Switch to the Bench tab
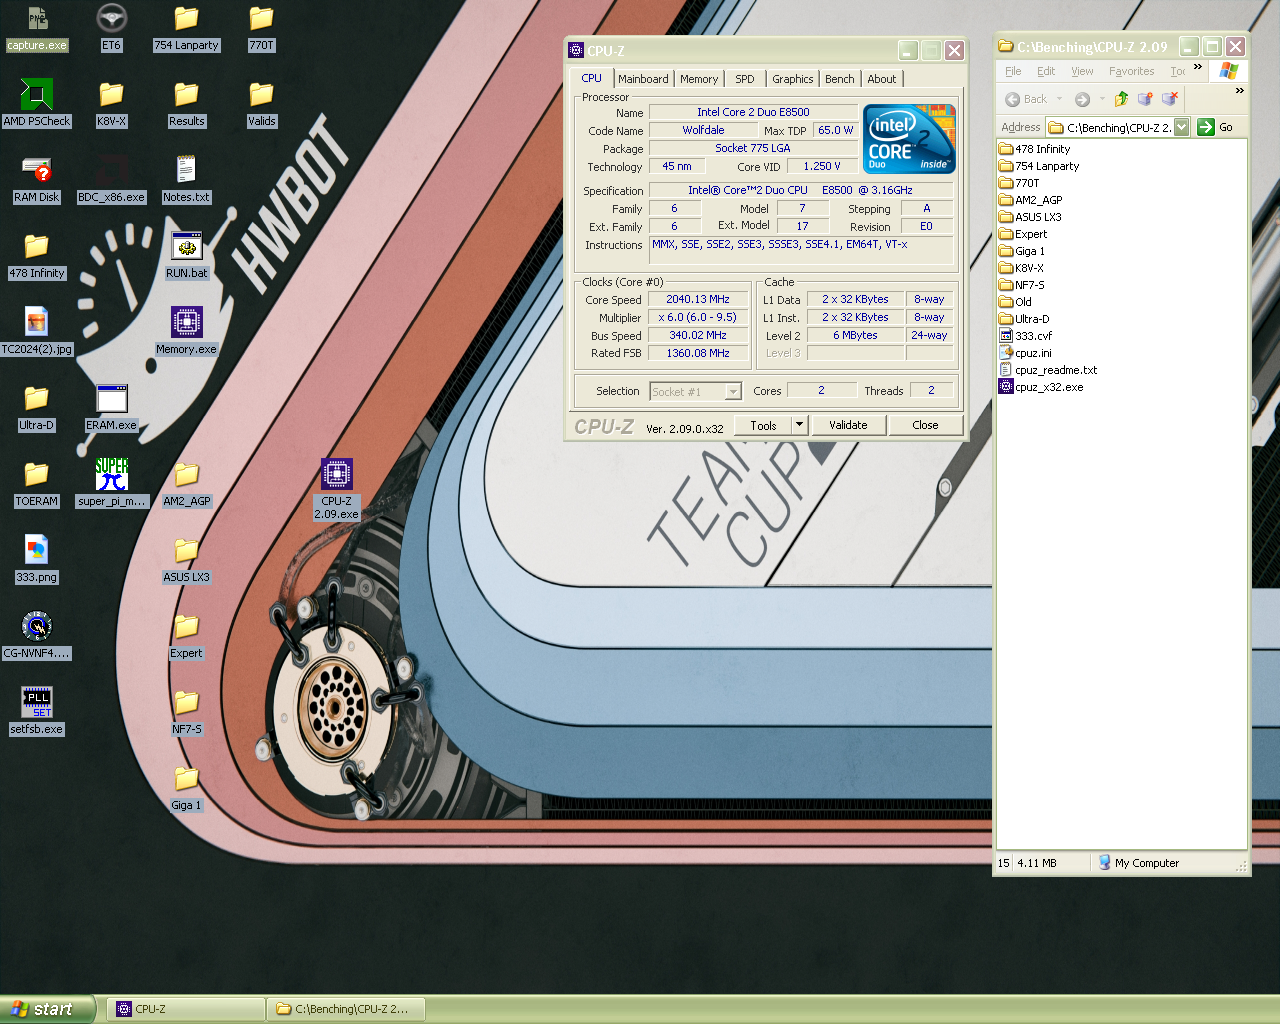1280x1024 pixels. tap(840, 79)
